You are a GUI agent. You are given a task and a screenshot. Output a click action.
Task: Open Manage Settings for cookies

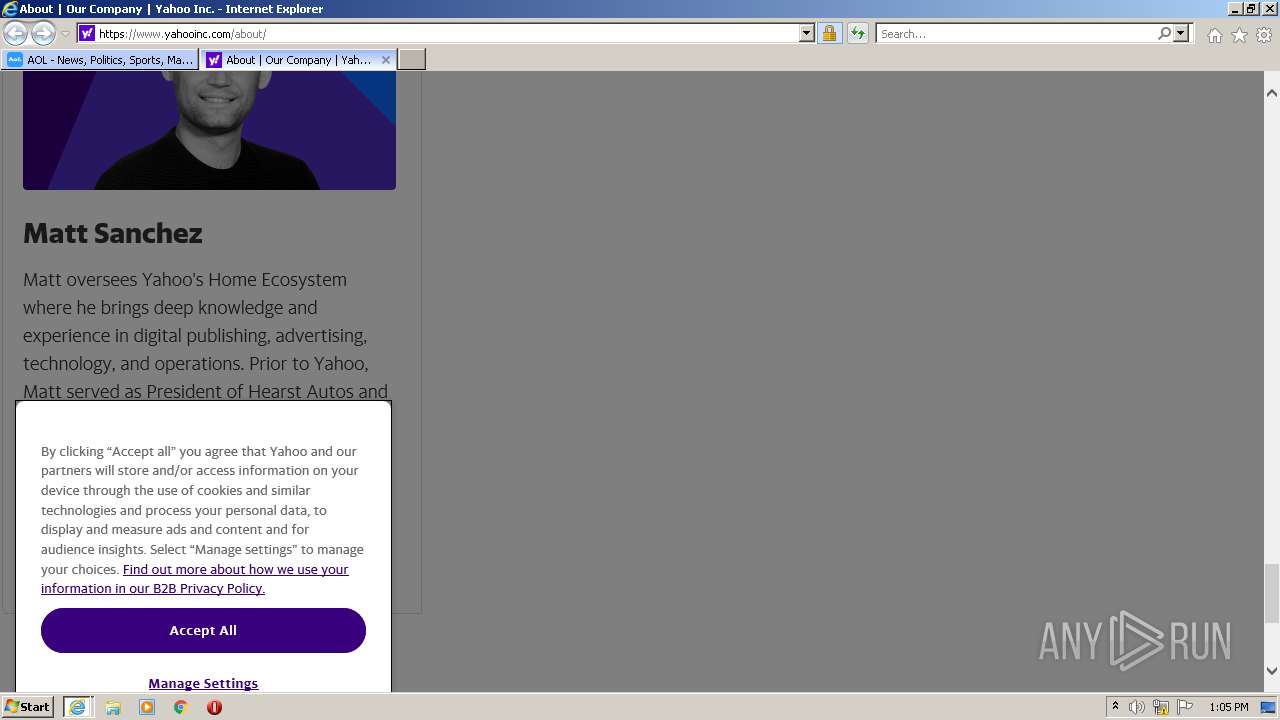pyautogui.click(x=203, y=683)
